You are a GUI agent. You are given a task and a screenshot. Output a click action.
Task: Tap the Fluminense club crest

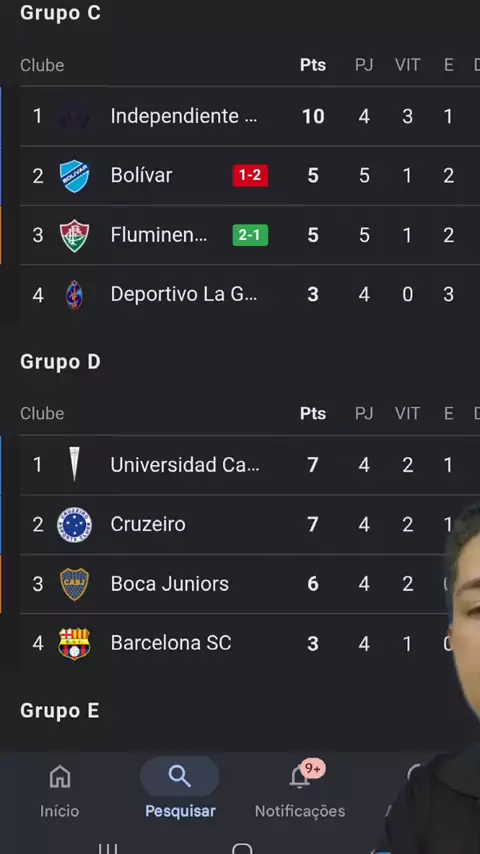click(x=74, y=235)
